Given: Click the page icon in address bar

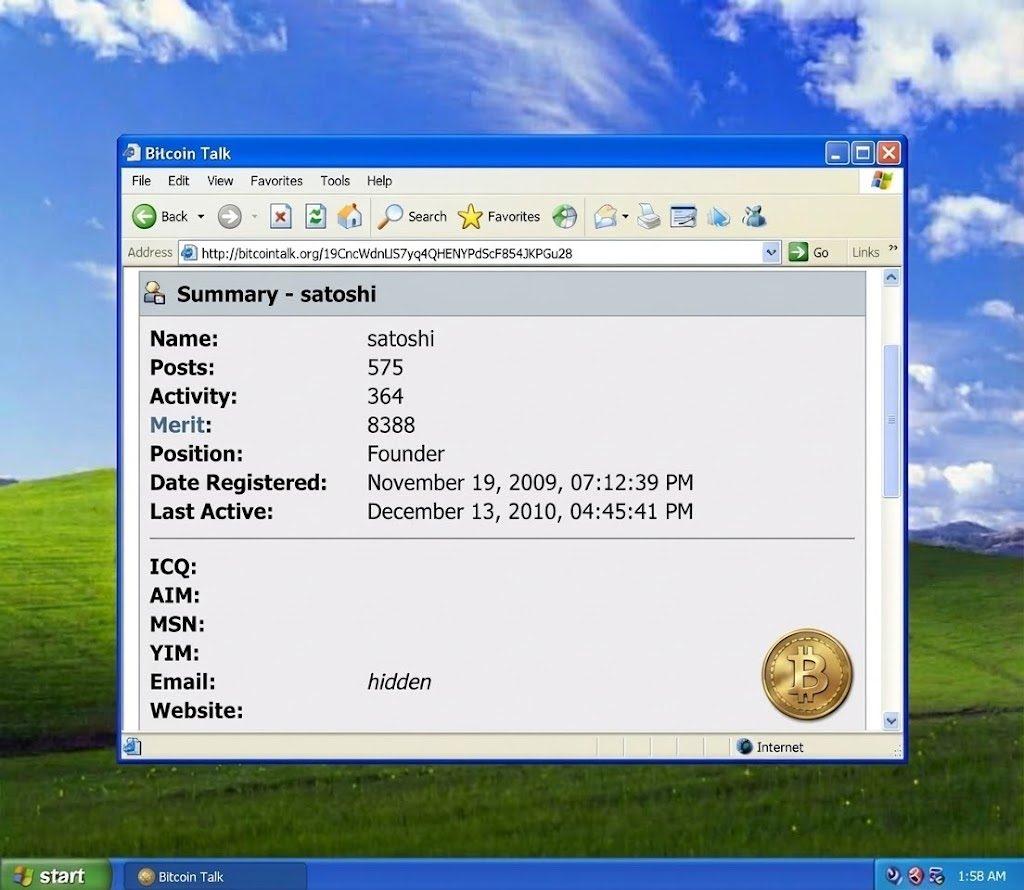Looking at the screenshot, I should click(189, 253).
